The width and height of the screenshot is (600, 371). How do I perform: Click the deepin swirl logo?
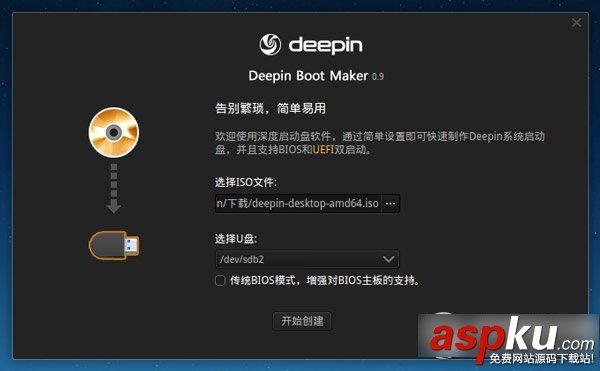(270, 44)
